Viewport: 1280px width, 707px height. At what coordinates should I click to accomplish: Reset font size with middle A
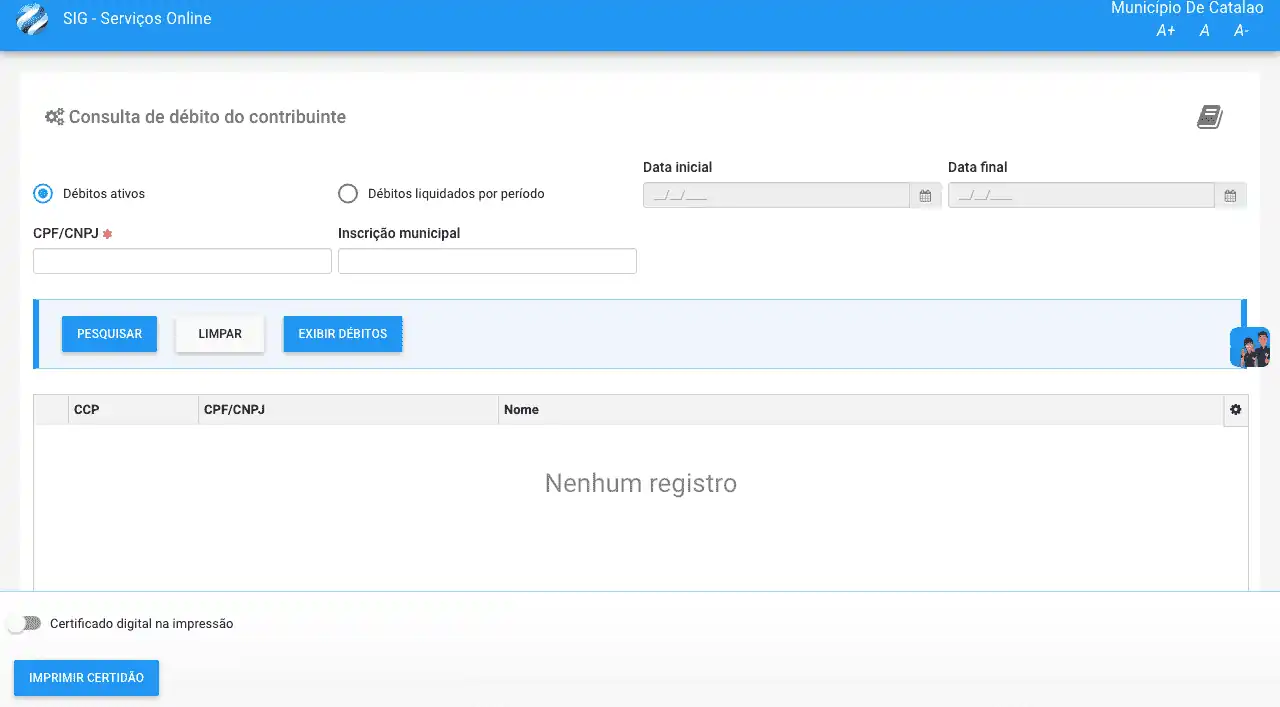(x=1204, y=31)
